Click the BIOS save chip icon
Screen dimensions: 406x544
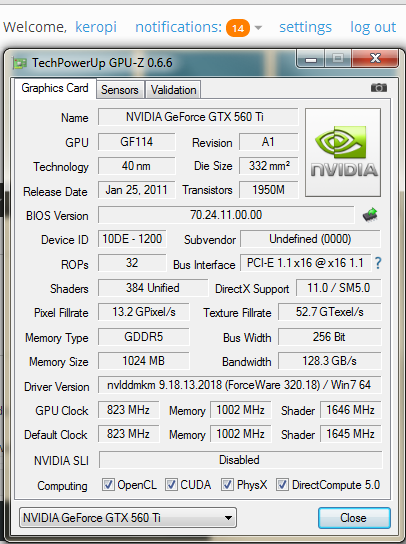point(370,215)
